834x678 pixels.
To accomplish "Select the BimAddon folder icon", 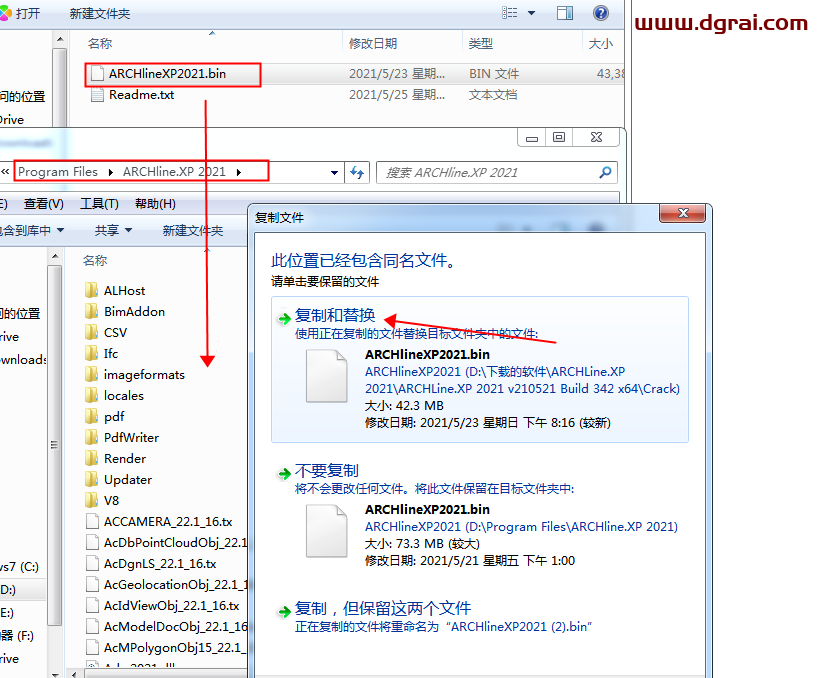I will pyautogui.click(x=91, y=311).
